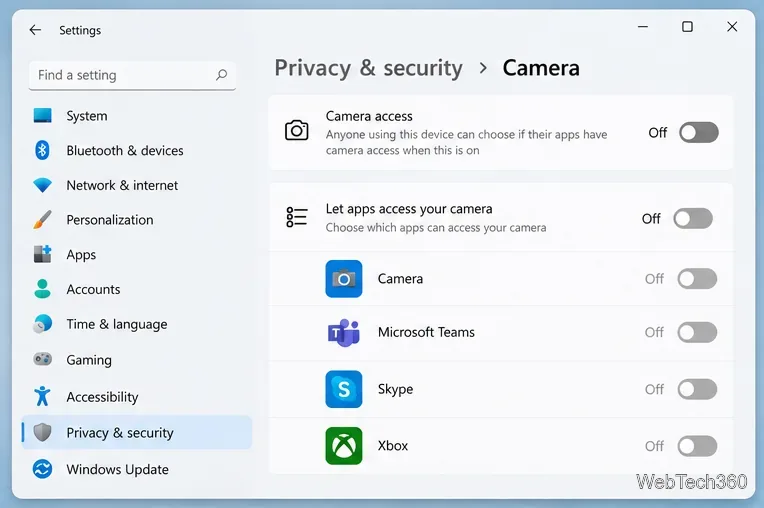Click the Network Wi-Fi diamond icon
This screenshot has height=508, width=764.
point(42,185)
